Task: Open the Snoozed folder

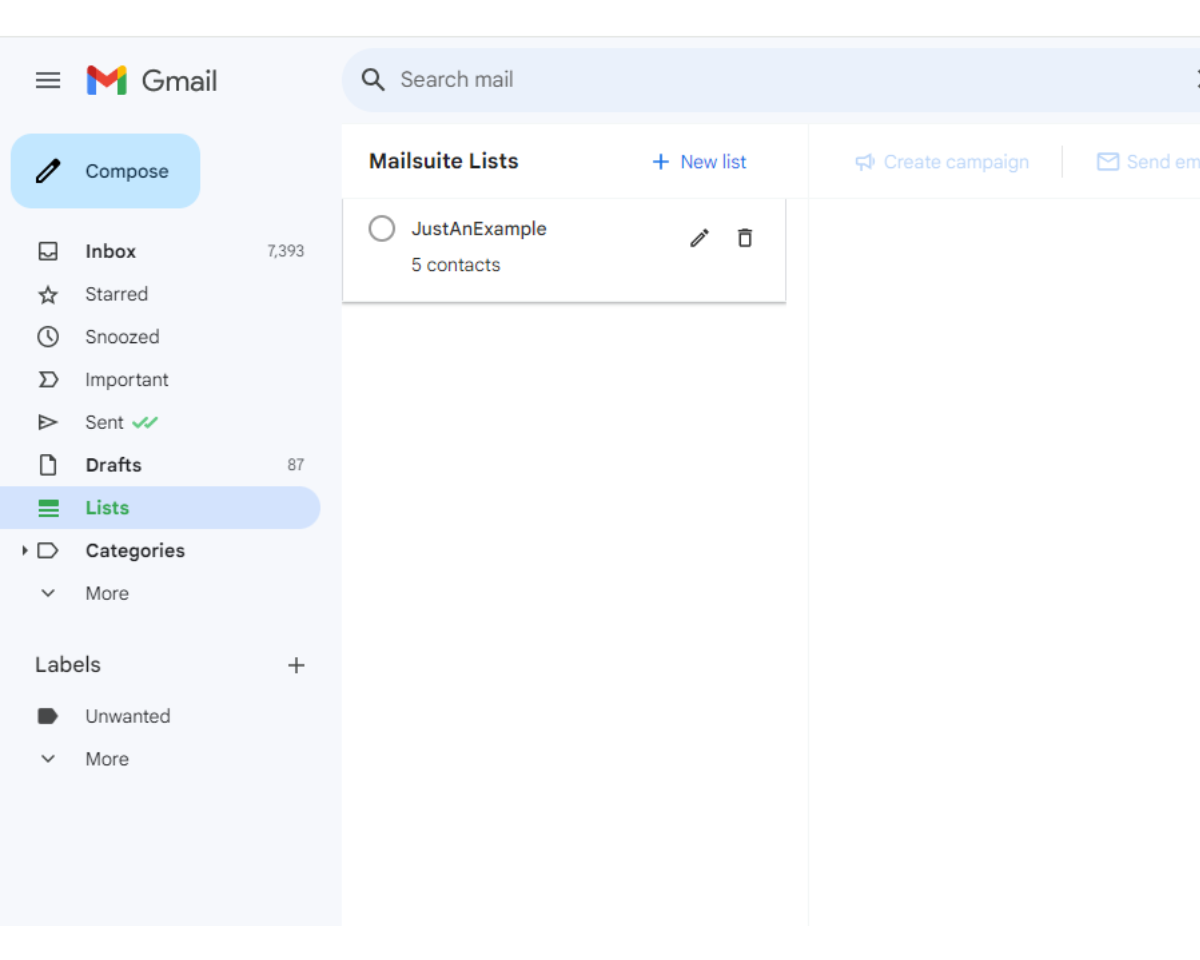Action: pos(160,337)
